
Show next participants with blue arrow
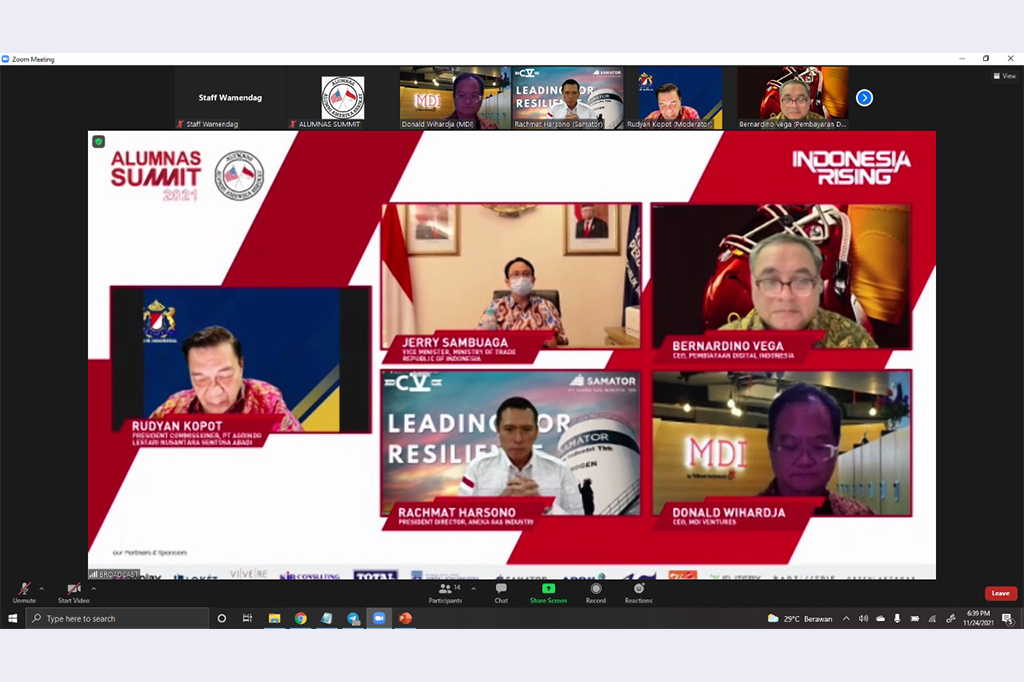(865, 98)
